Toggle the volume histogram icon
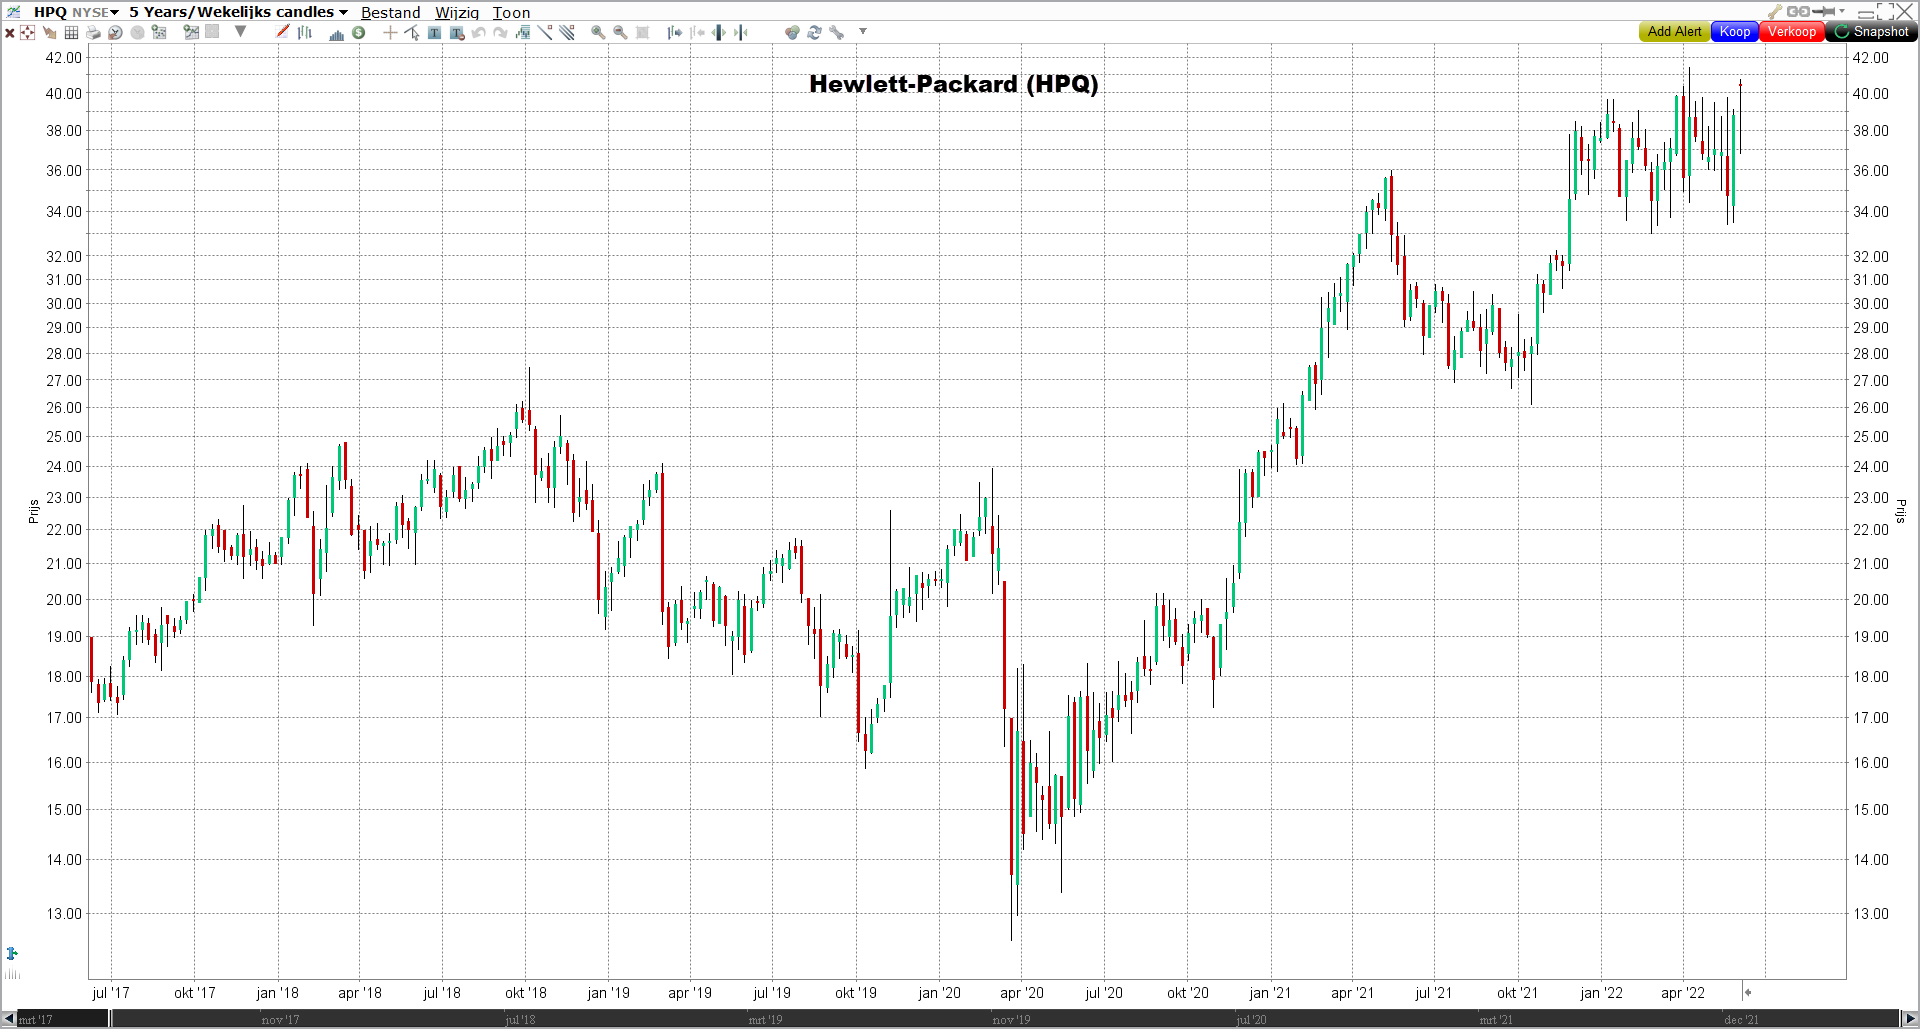Screen dimensions: 1920x1029 pos(336,33)
